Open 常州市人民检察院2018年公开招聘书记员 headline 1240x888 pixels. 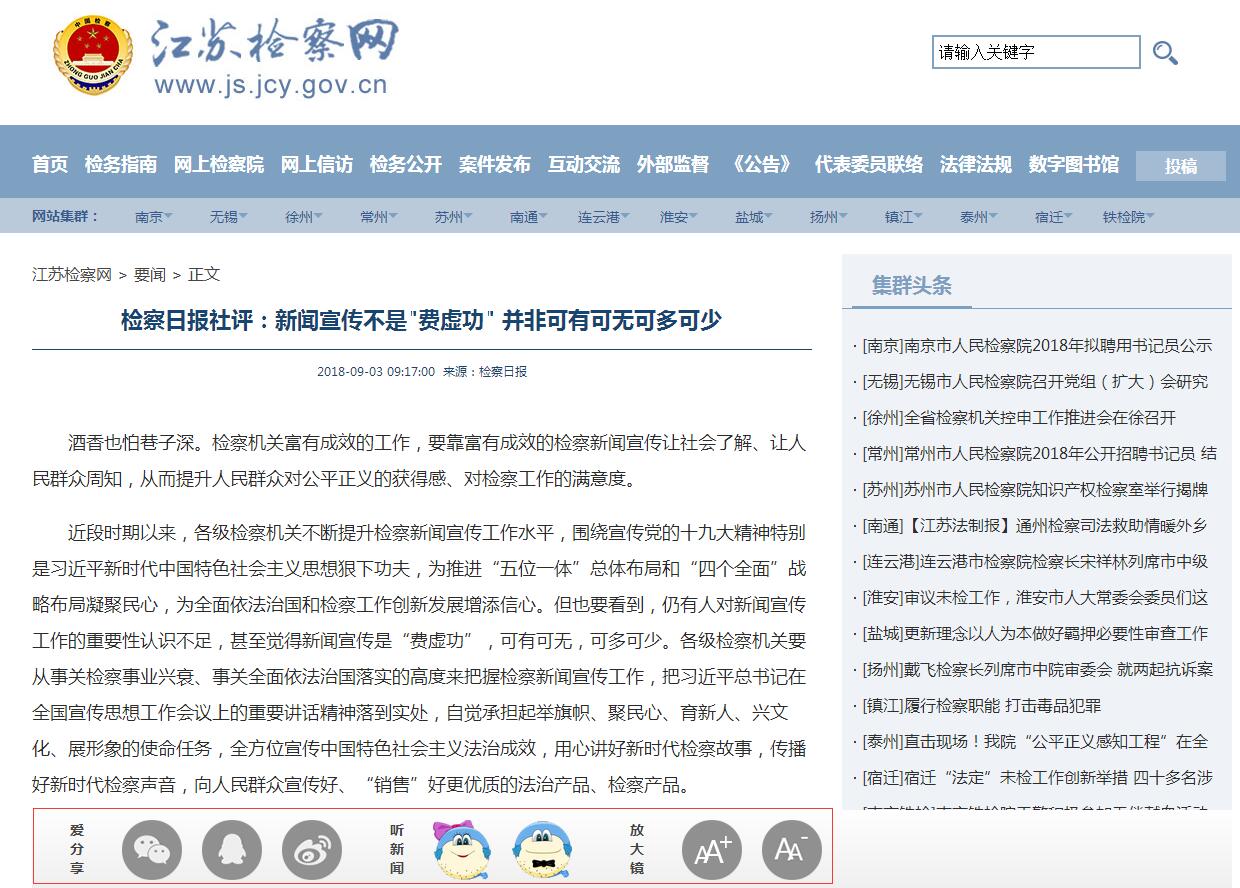tap(1039, 453)
